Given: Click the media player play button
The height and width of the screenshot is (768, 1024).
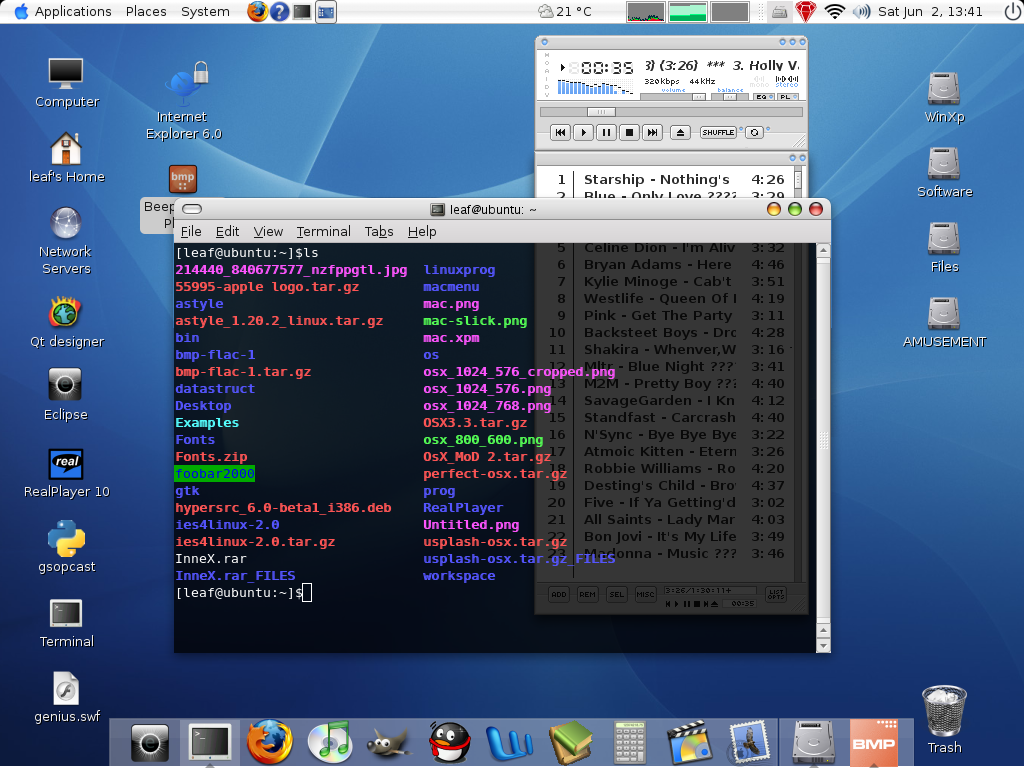Looking at the screenshot, I should click(x=583, y=133).
